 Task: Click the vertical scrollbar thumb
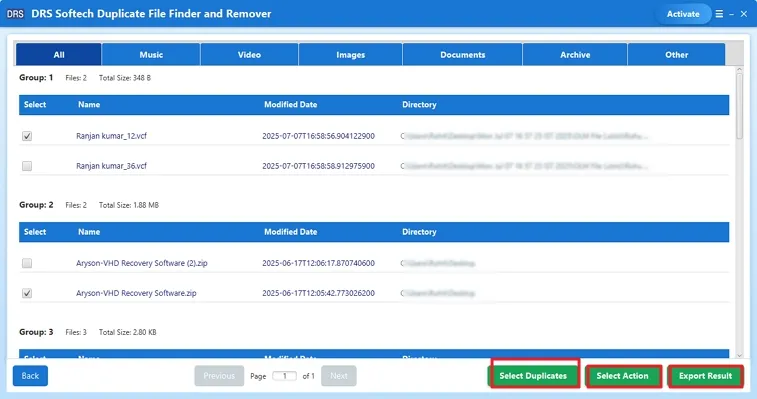[739, 106]
